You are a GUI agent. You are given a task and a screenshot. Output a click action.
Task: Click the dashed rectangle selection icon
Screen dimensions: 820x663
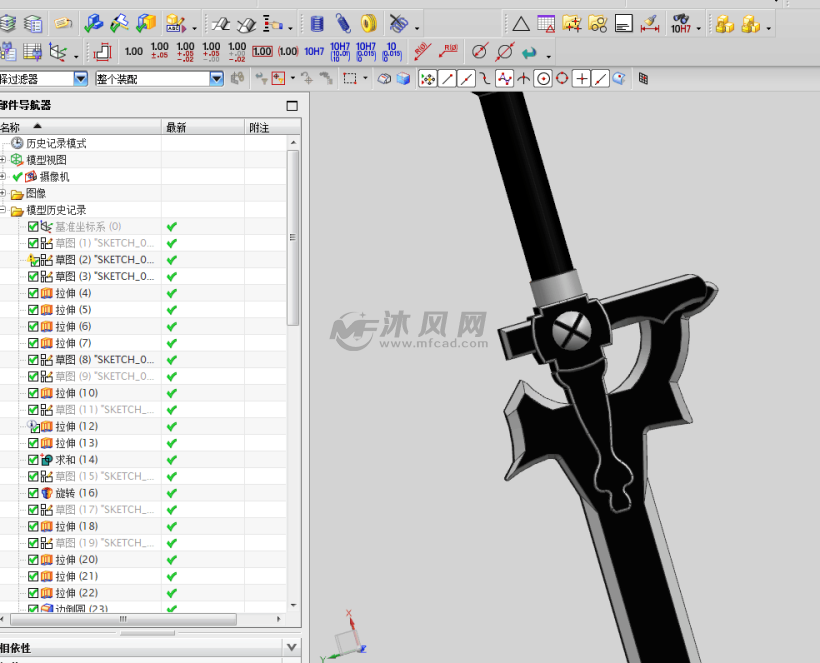pos(350,79)
